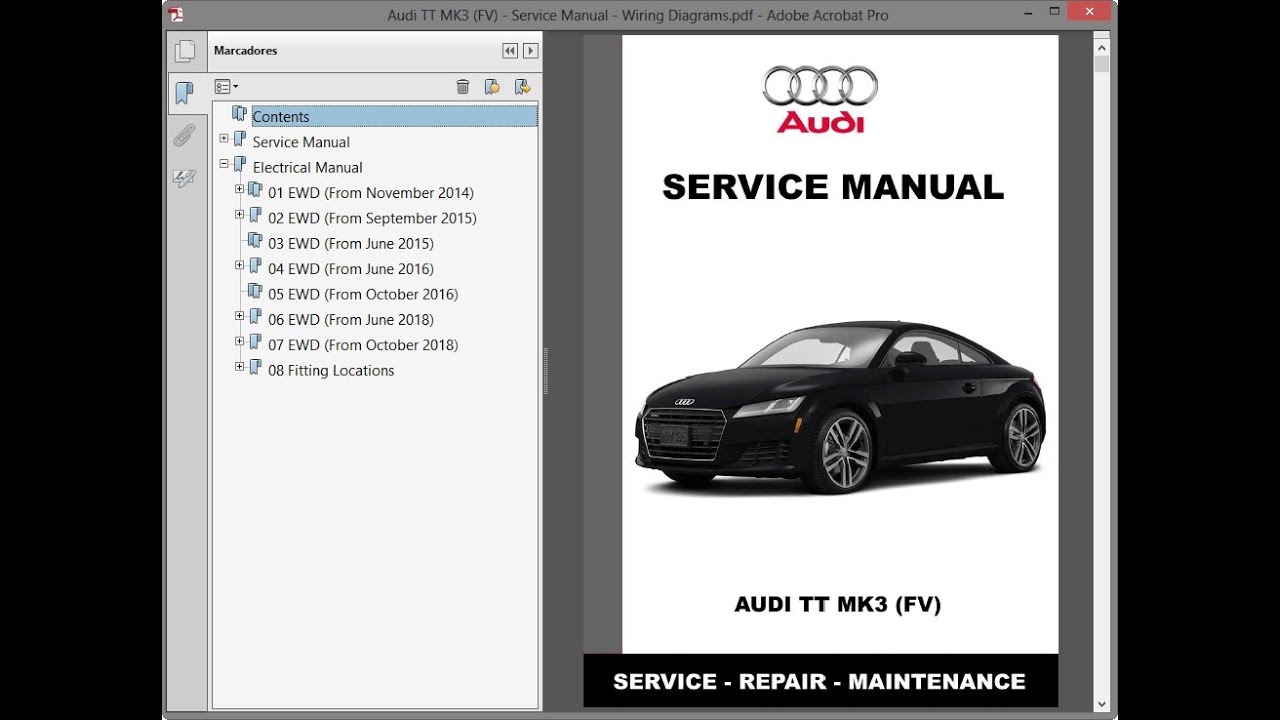
Task: Close the Adobe Acrobat Pro window
Action: click(x=1089, y=12)
